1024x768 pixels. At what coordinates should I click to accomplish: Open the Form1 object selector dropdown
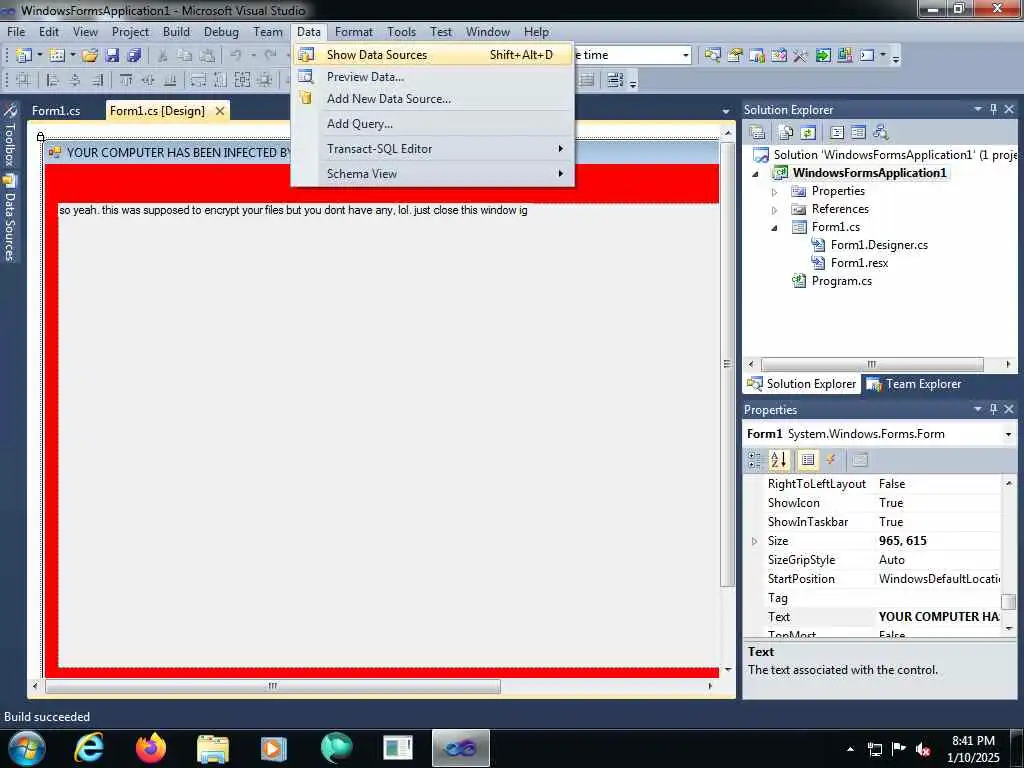(x=1008, y=434)
